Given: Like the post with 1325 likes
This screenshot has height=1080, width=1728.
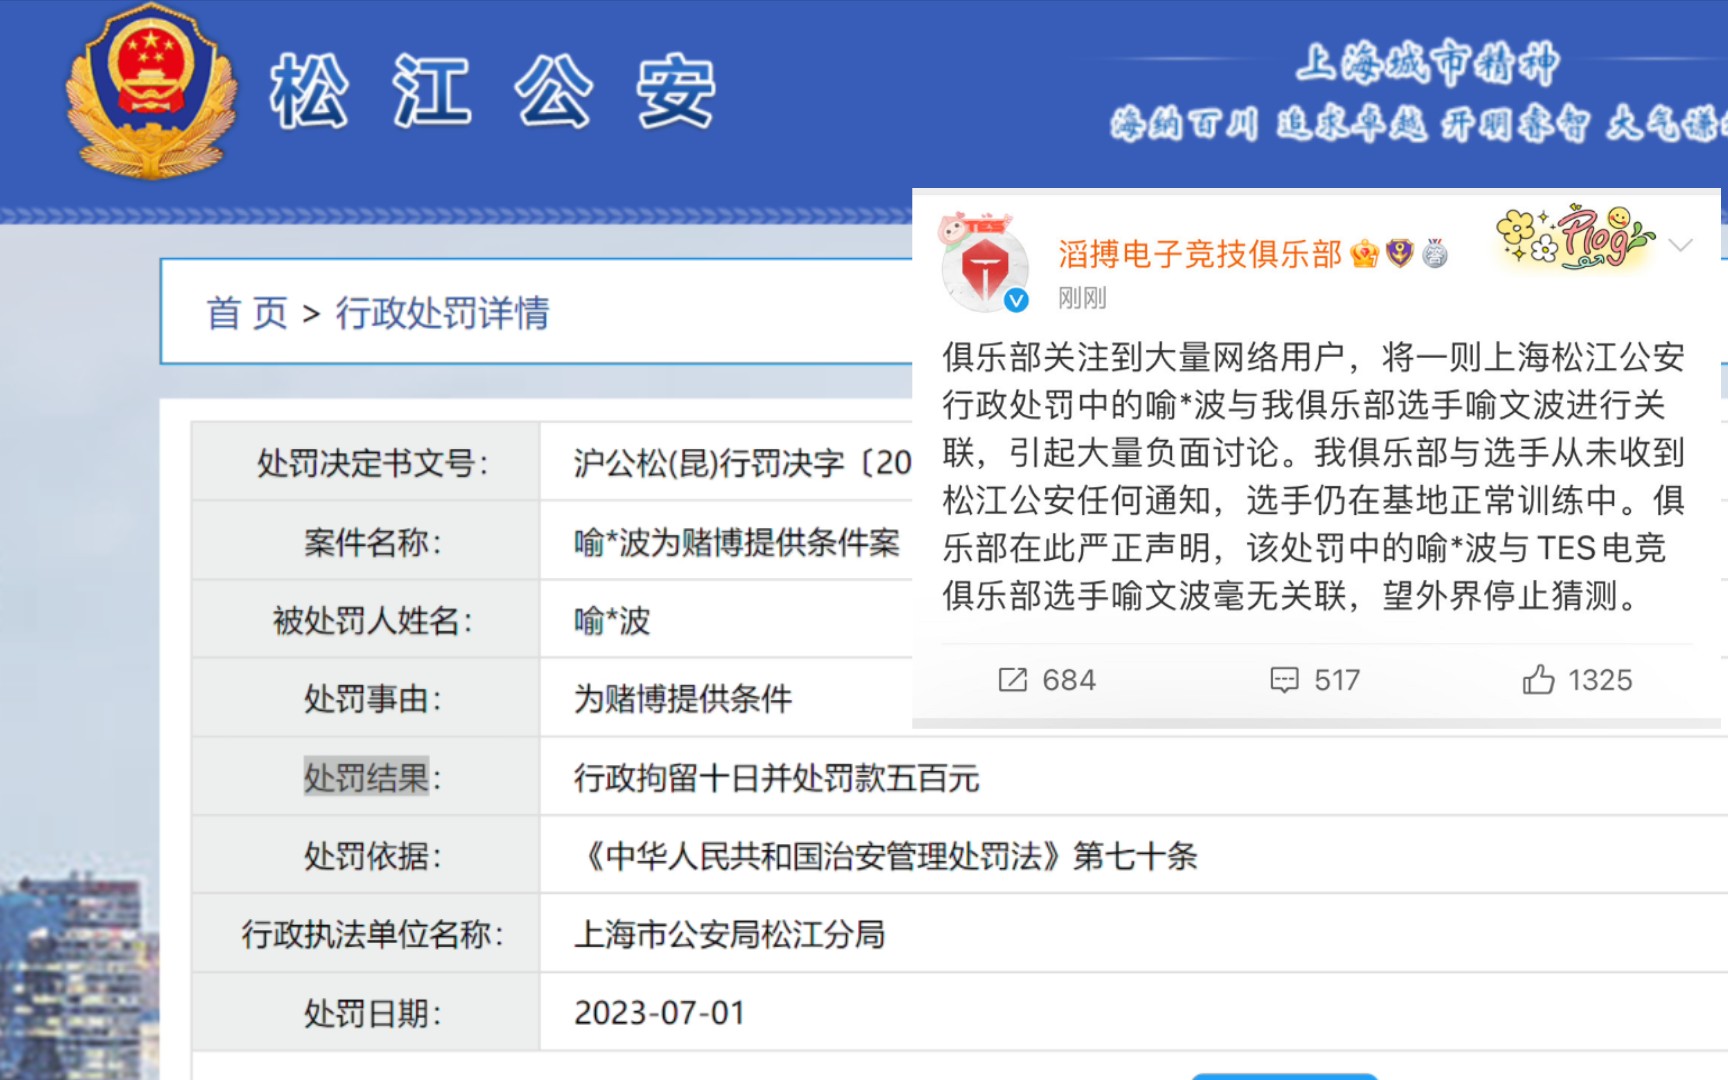Looking at the screenshot, I should (x=1538, y=680).
